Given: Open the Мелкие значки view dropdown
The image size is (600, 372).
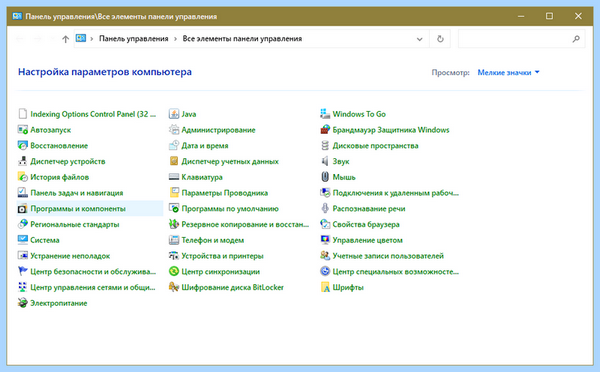Looking at the screenshot, I should point(508,72).
